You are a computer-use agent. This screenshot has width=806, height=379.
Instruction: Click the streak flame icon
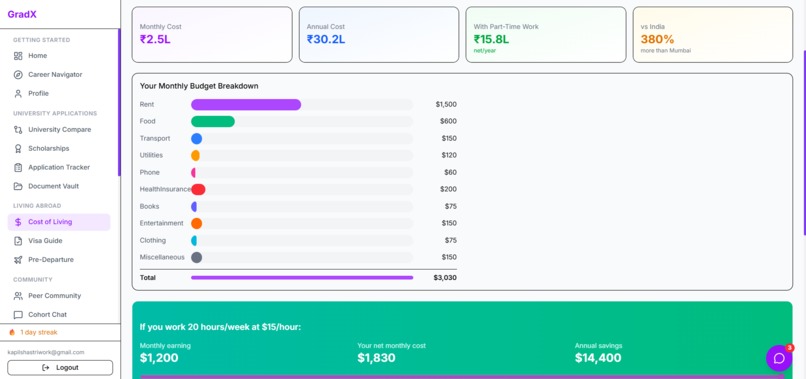(12, 332)
